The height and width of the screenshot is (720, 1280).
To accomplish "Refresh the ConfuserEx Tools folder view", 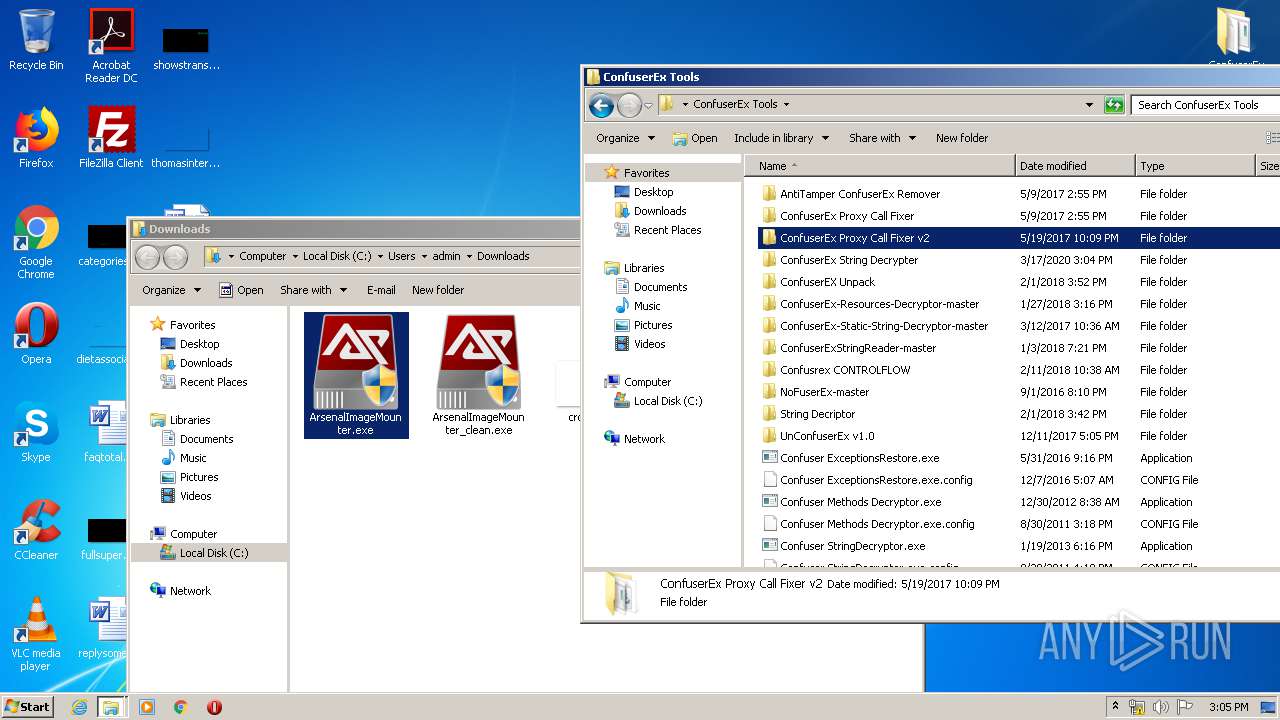I will 1114,104.
